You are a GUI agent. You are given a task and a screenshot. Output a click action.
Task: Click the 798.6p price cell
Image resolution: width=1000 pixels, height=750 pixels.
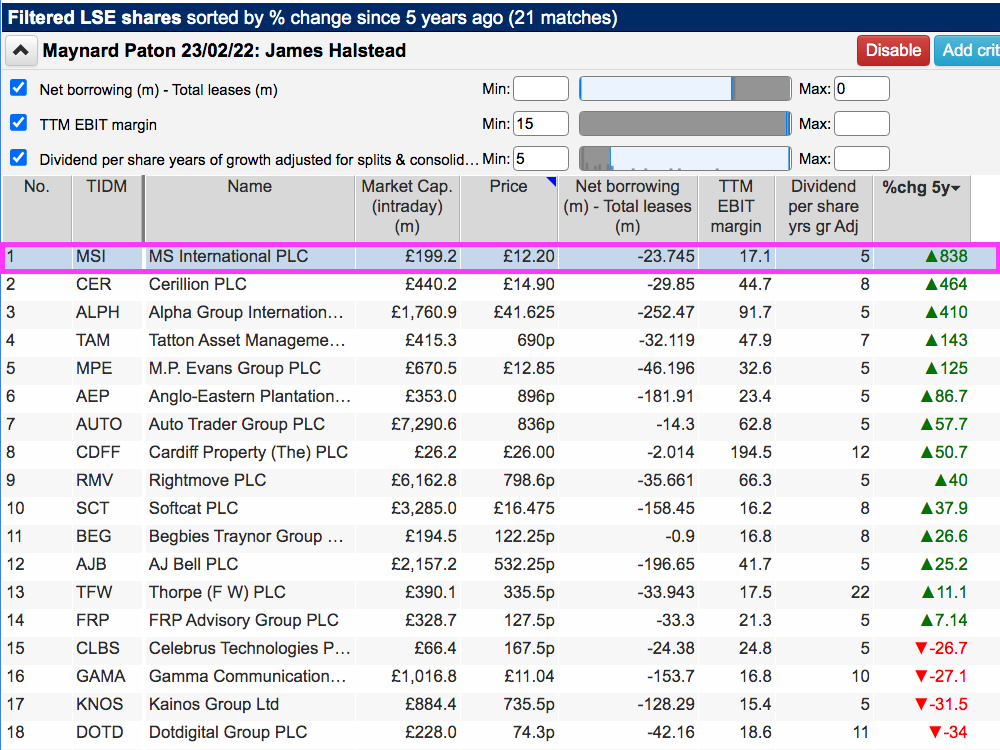524,481
